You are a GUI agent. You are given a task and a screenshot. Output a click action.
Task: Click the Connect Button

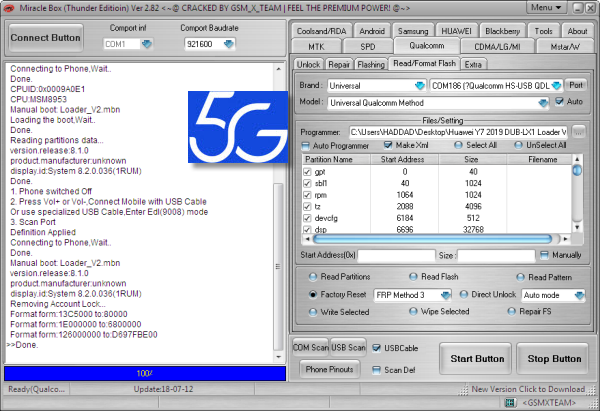click(x=46, y=38)
